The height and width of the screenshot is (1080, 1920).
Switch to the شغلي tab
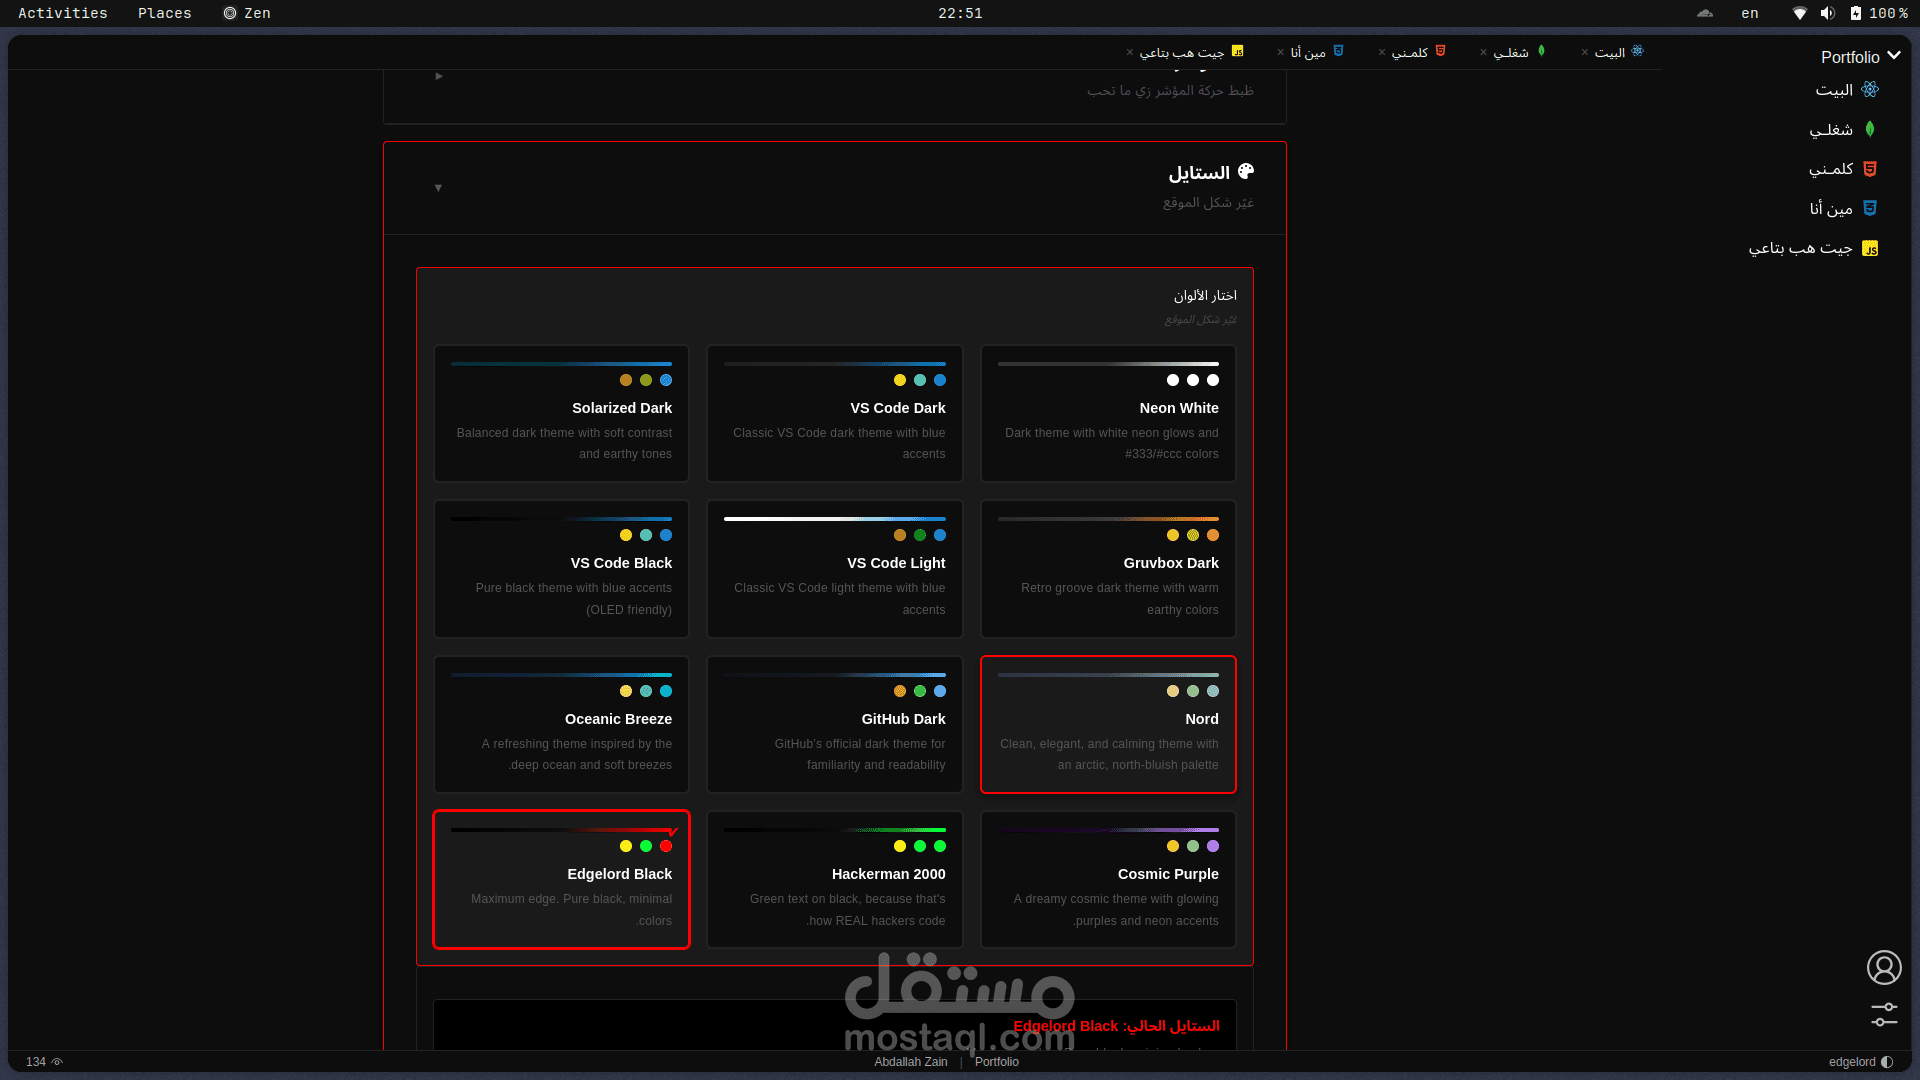(x=1511, y=52)
